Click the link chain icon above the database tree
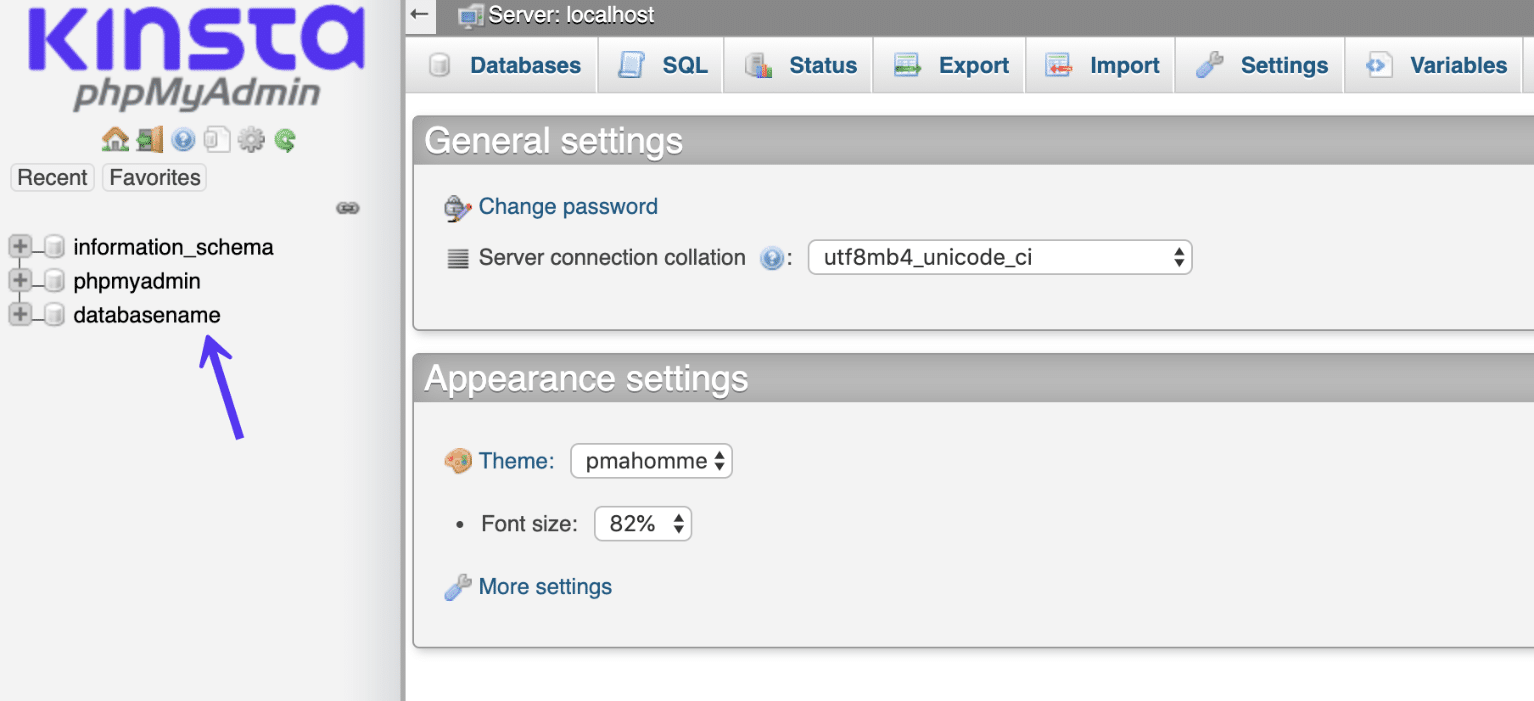The width and height of the screenshot is (1534, 701). coord(347,207)
